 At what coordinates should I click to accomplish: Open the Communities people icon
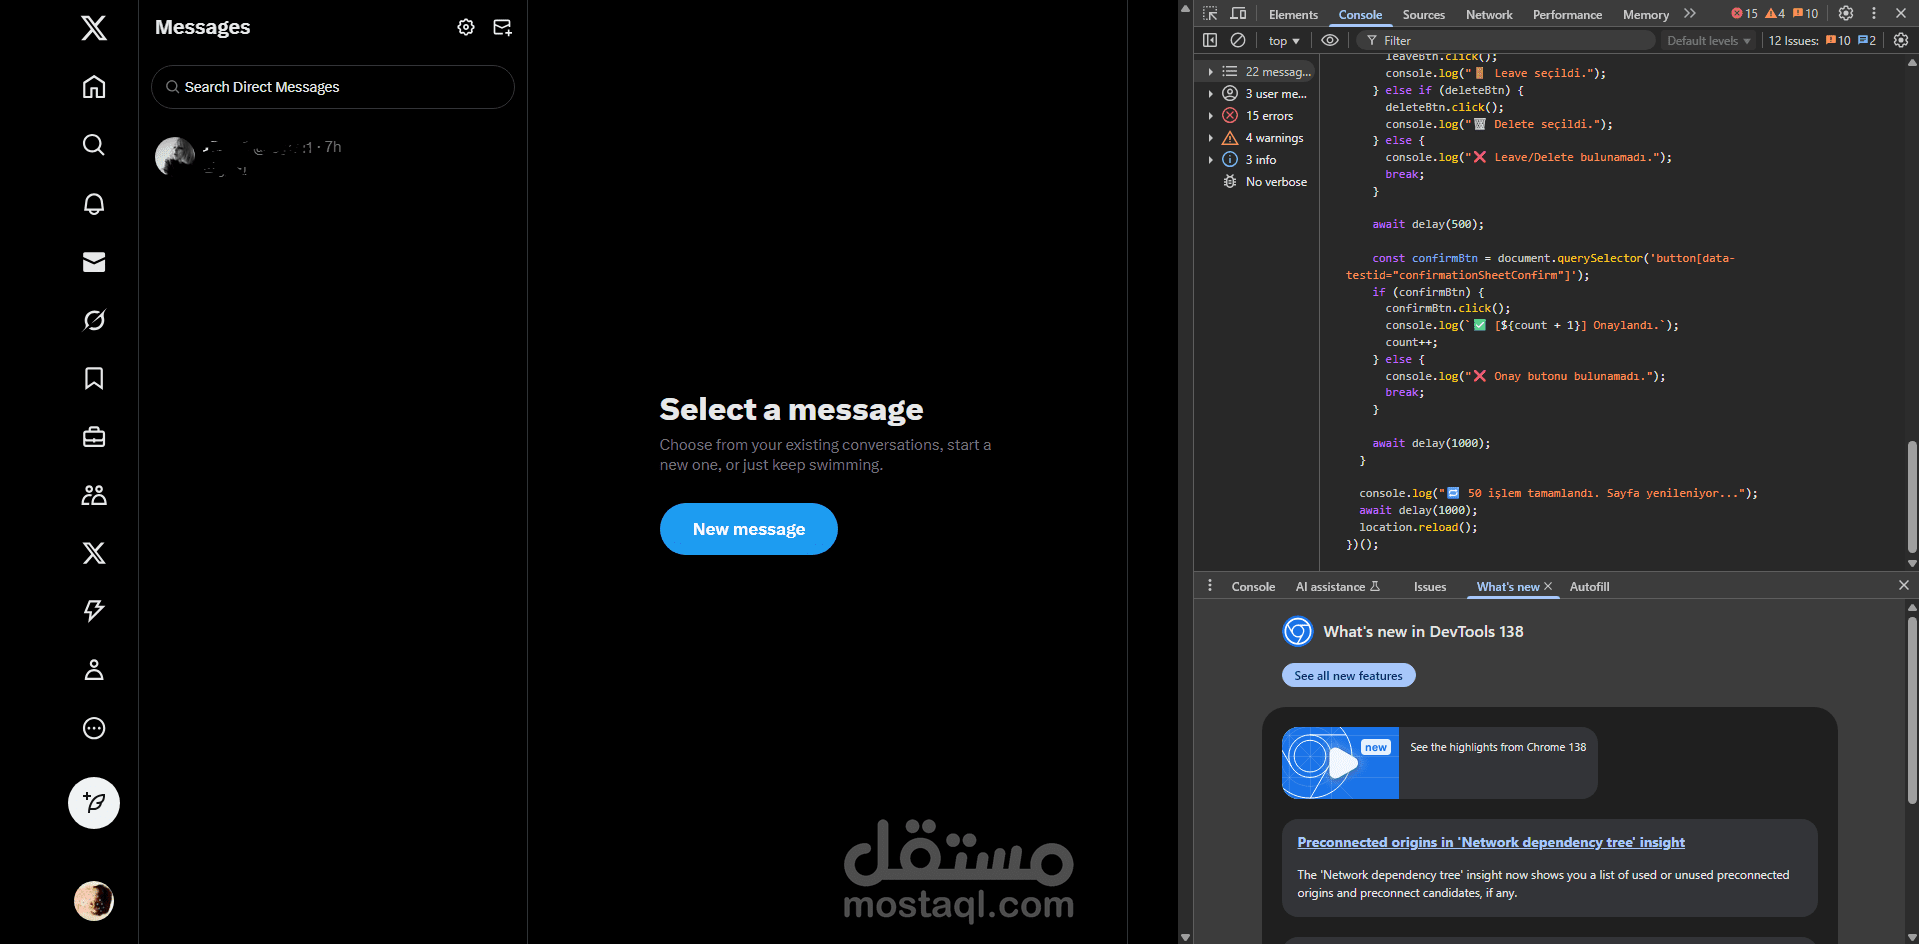pyautogui.click(x=94, y=495)
